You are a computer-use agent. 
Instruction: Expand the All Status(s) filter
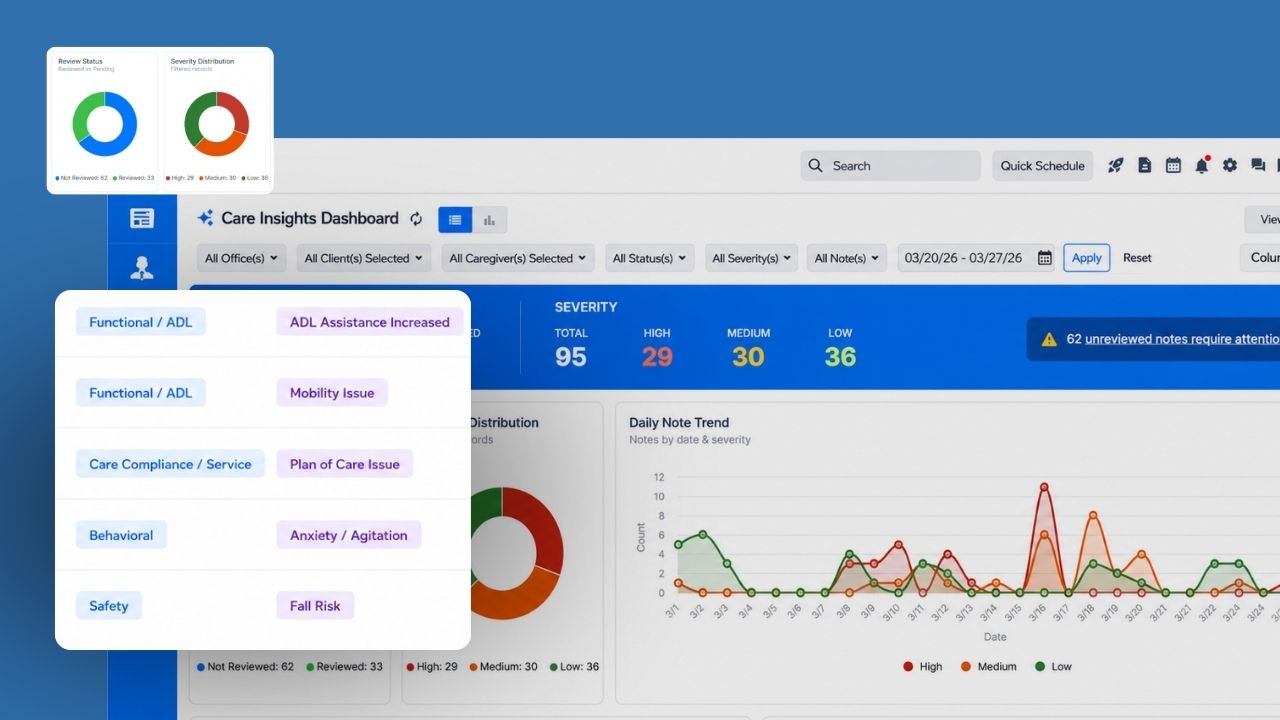pyautogui.click(x=650, y=258)
